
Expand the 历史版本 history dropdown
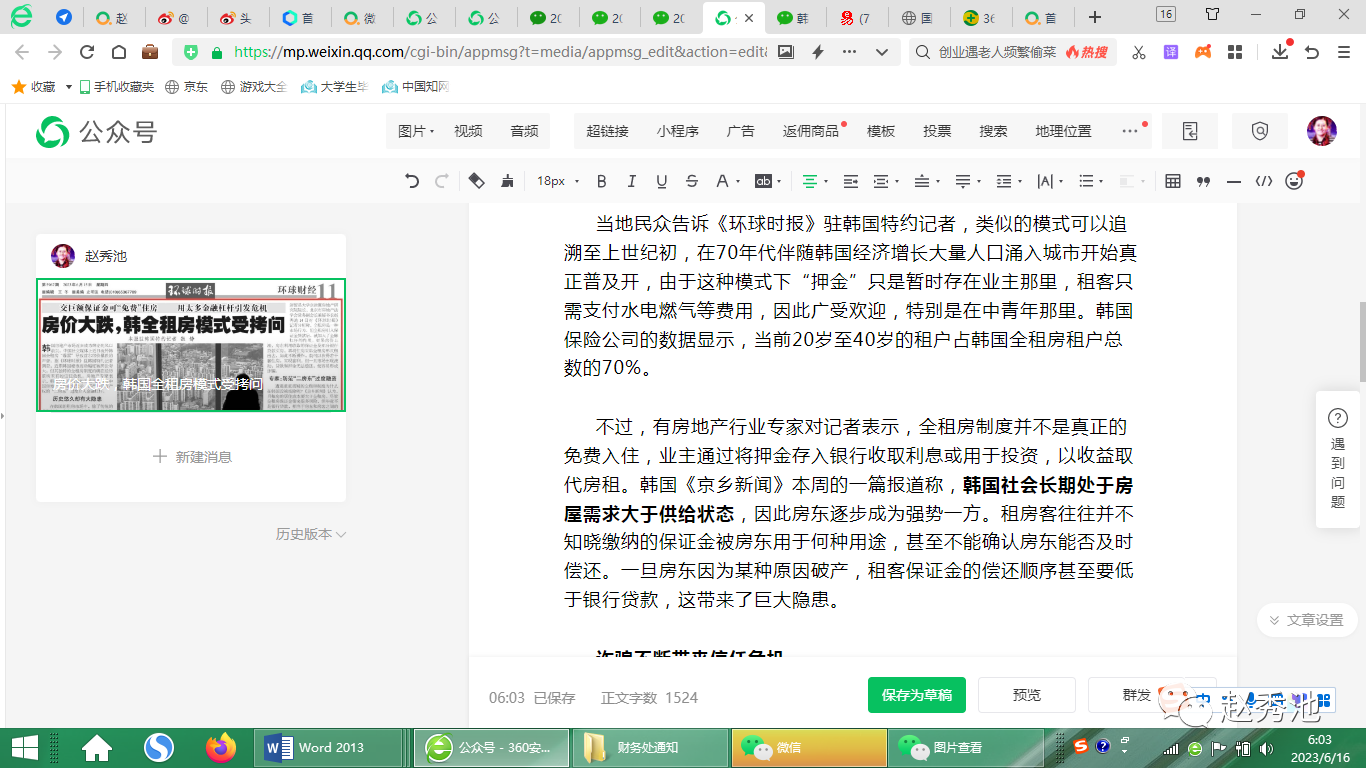(310, 534)
